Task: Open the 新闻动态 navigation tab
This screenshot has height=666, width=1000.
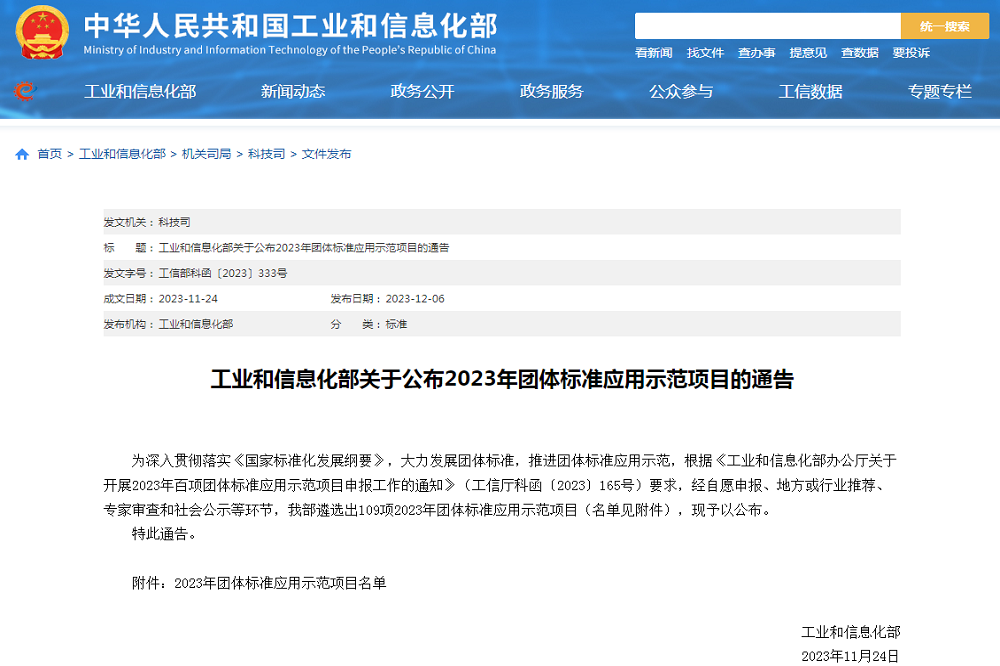Action: [293, 92]
